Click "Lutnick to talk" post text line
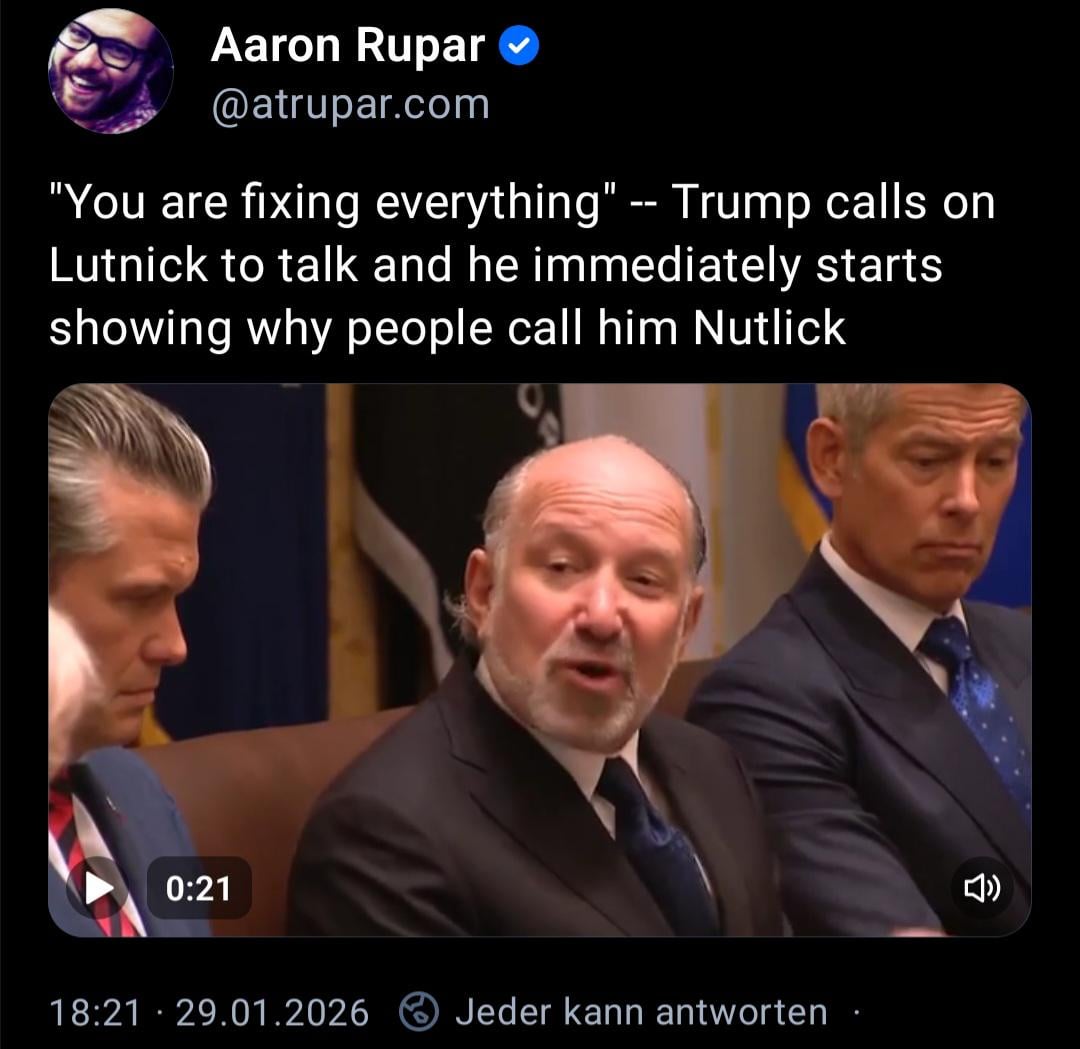 pos(203,265)
